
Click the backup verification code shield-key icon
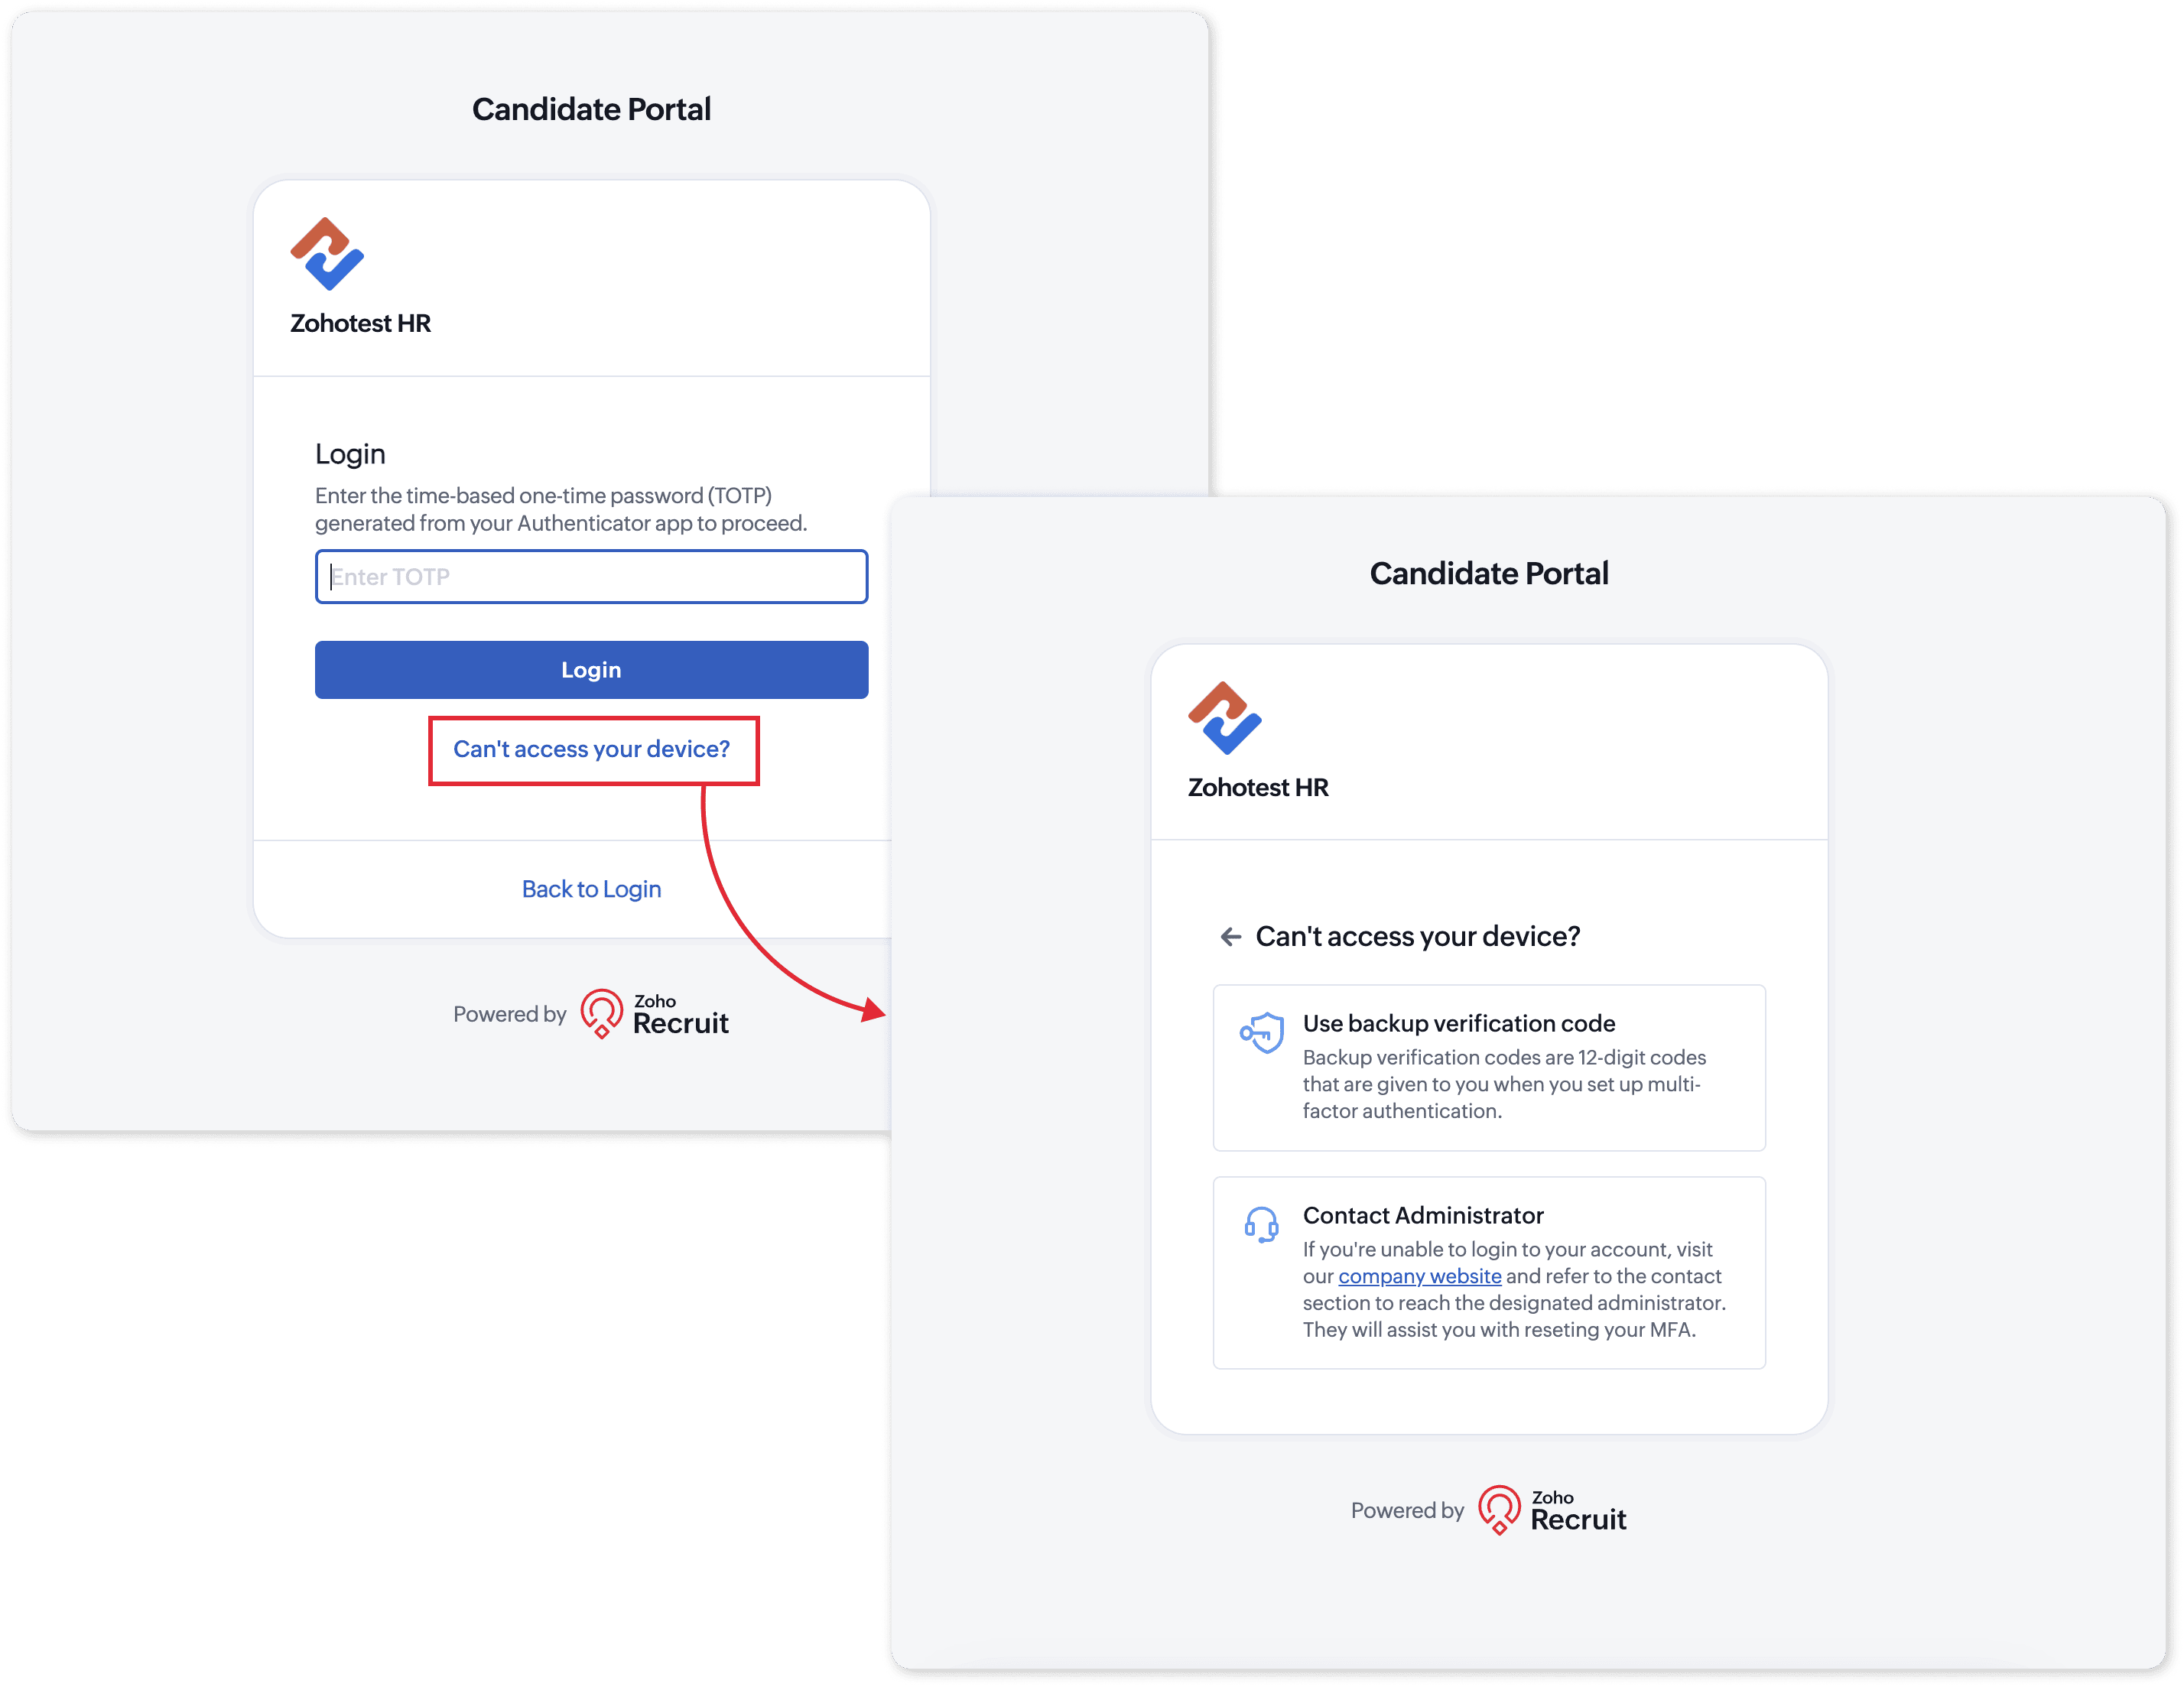(x=1262, y=1032)
